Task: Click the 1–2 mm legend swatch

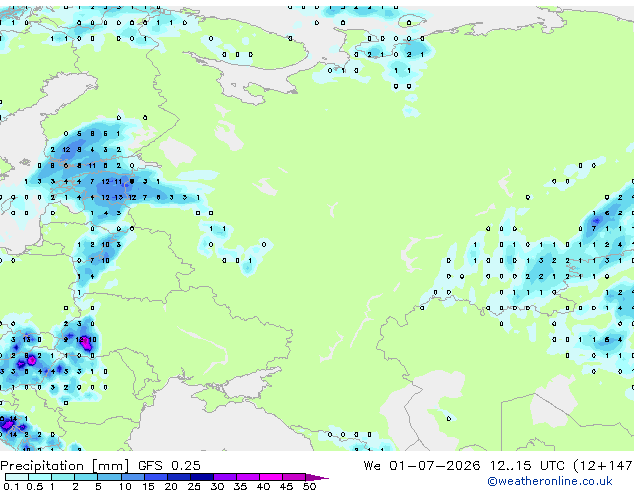Action: [x=63, y=477]
